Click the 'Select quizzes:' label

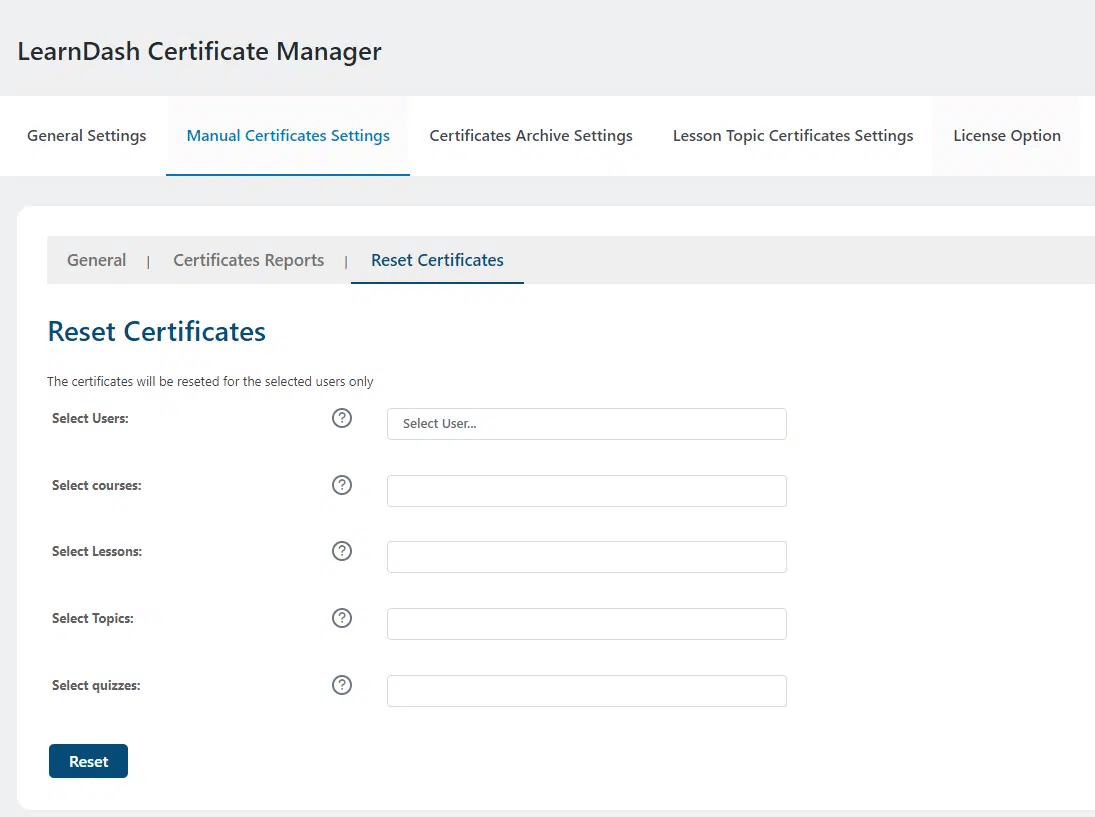click(x=96, y=686)
